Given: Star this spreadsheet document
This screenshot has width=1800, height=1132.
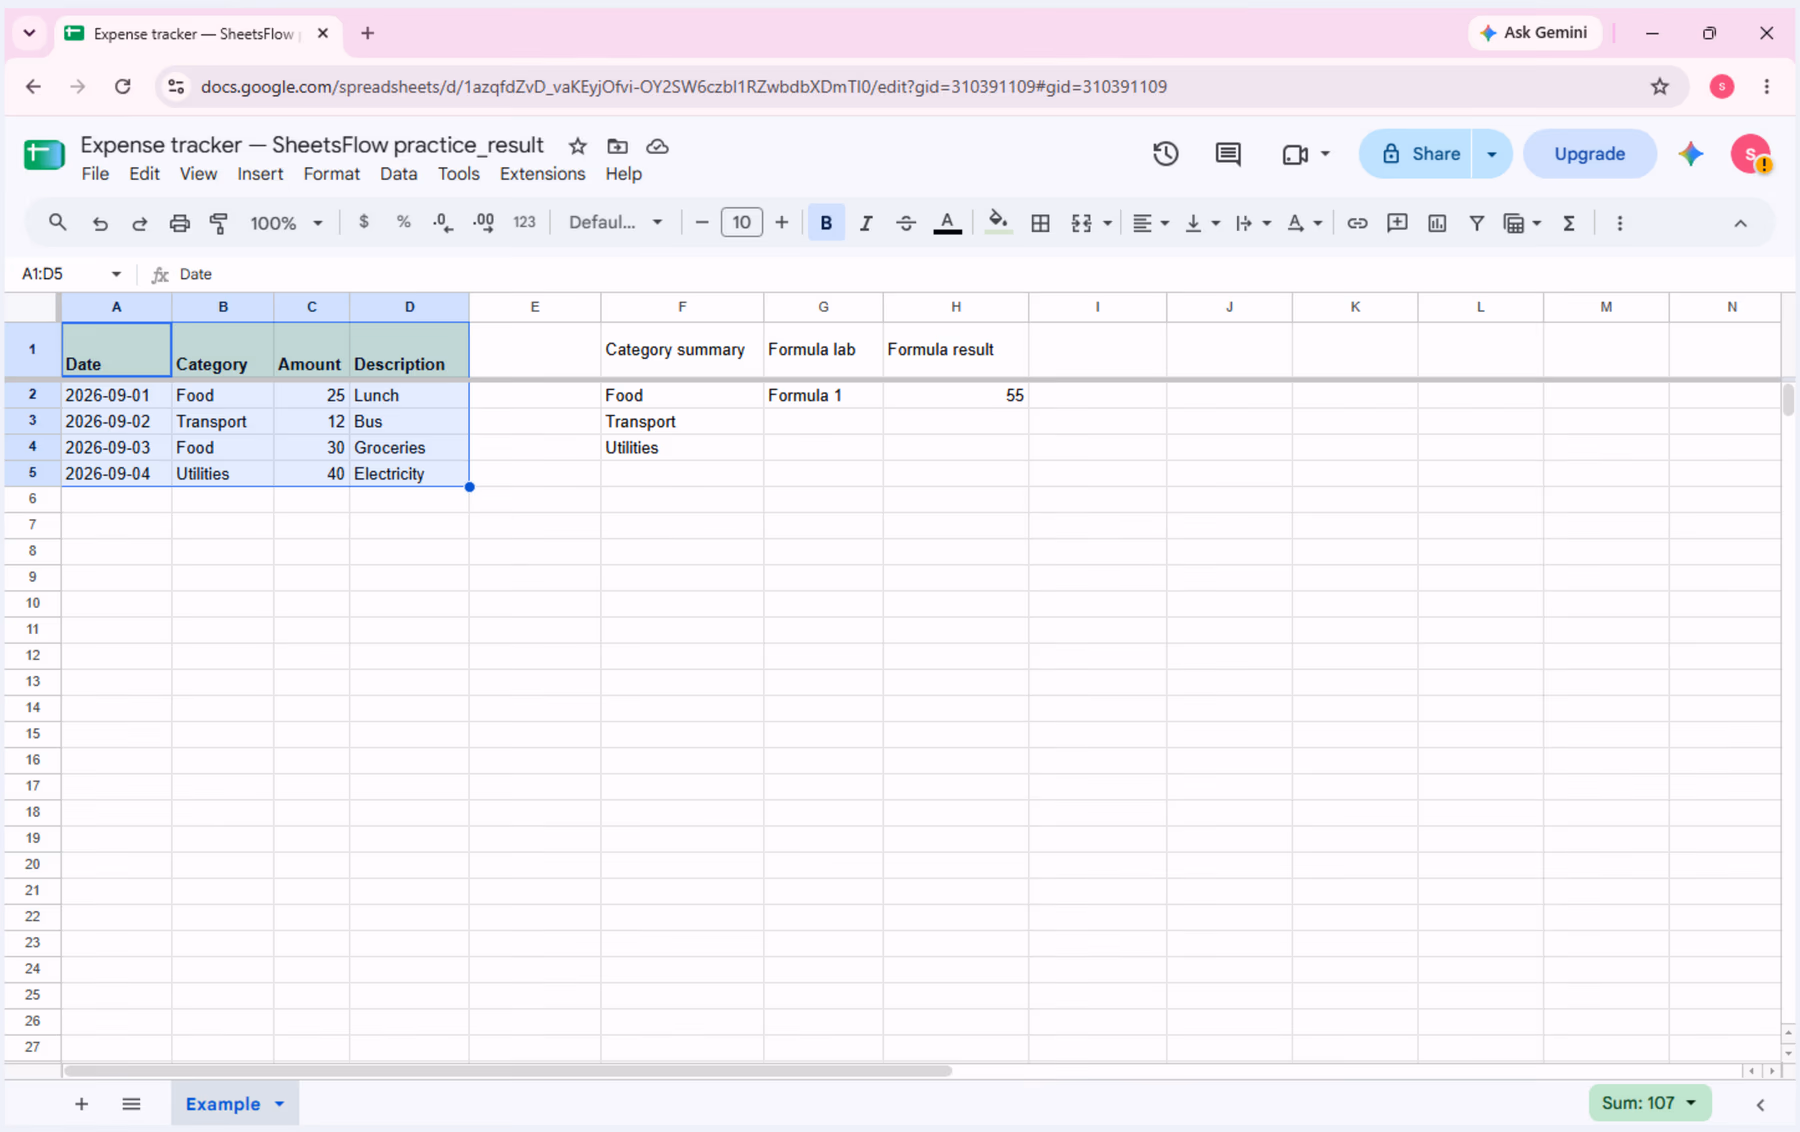Looking at the screenshot, I should (578, 146).
